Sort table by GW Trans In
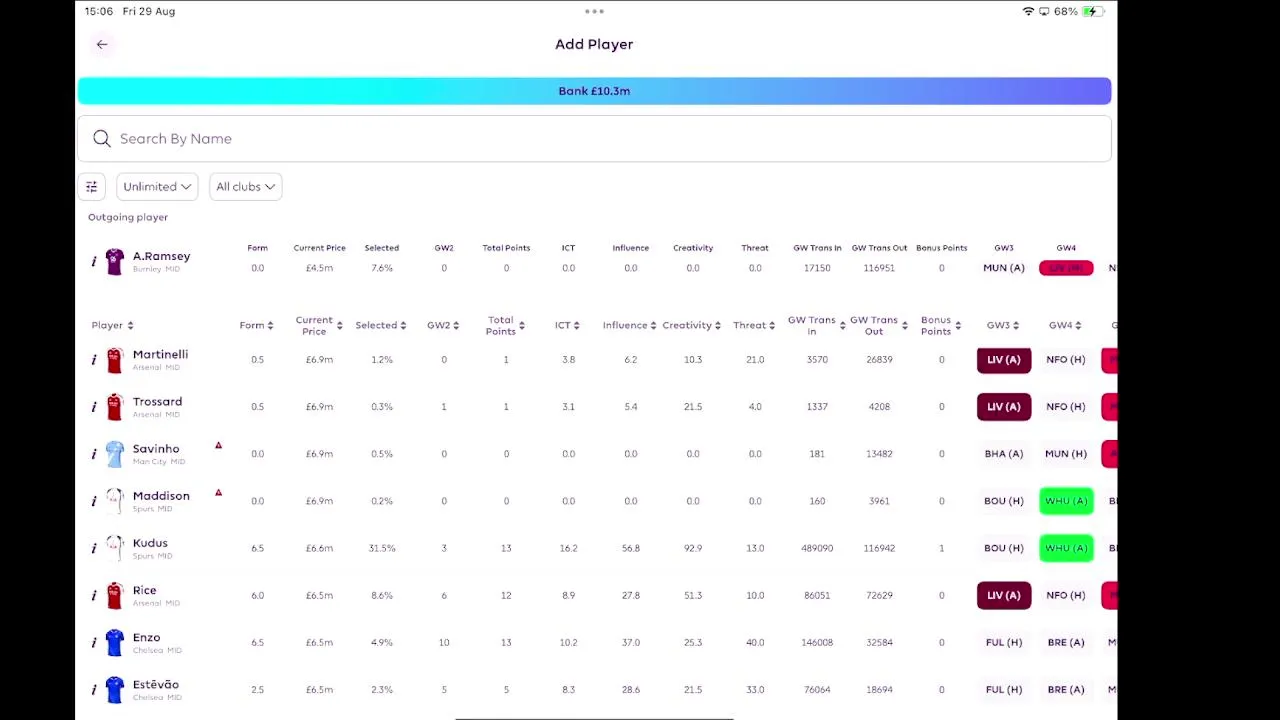This screenshot has width=1280, height=720. tap(817, 325)
